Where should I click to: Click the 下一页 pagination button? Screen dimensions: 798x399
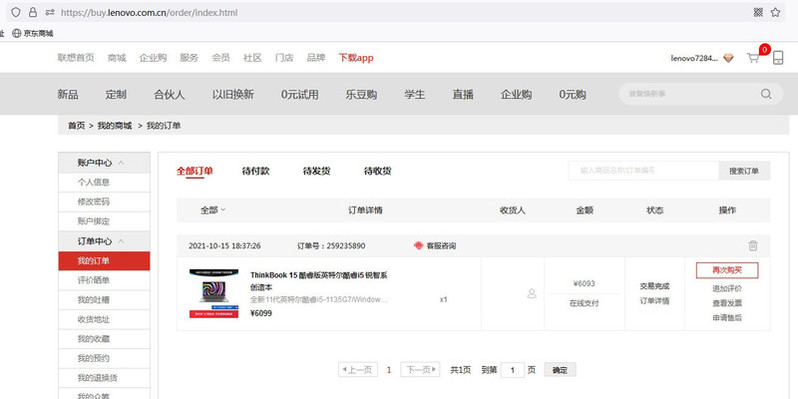(420, 369)
